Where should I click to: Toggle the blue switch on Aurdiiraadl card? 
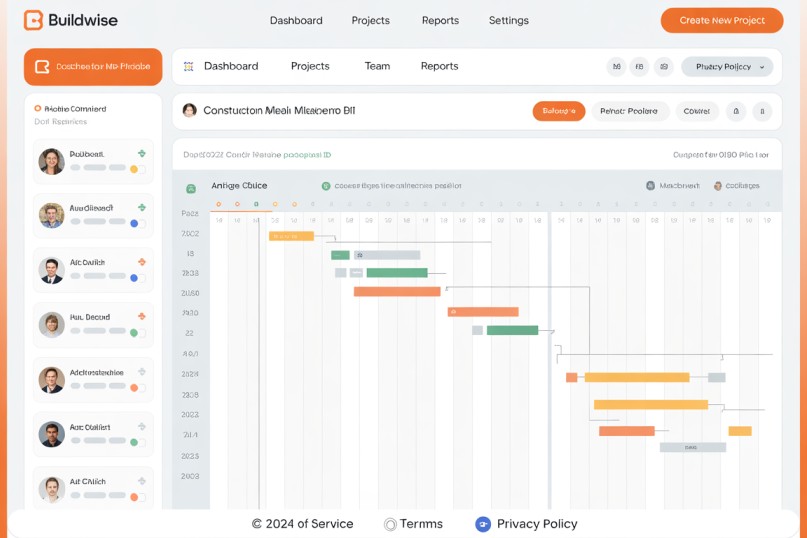coord(137,223)
